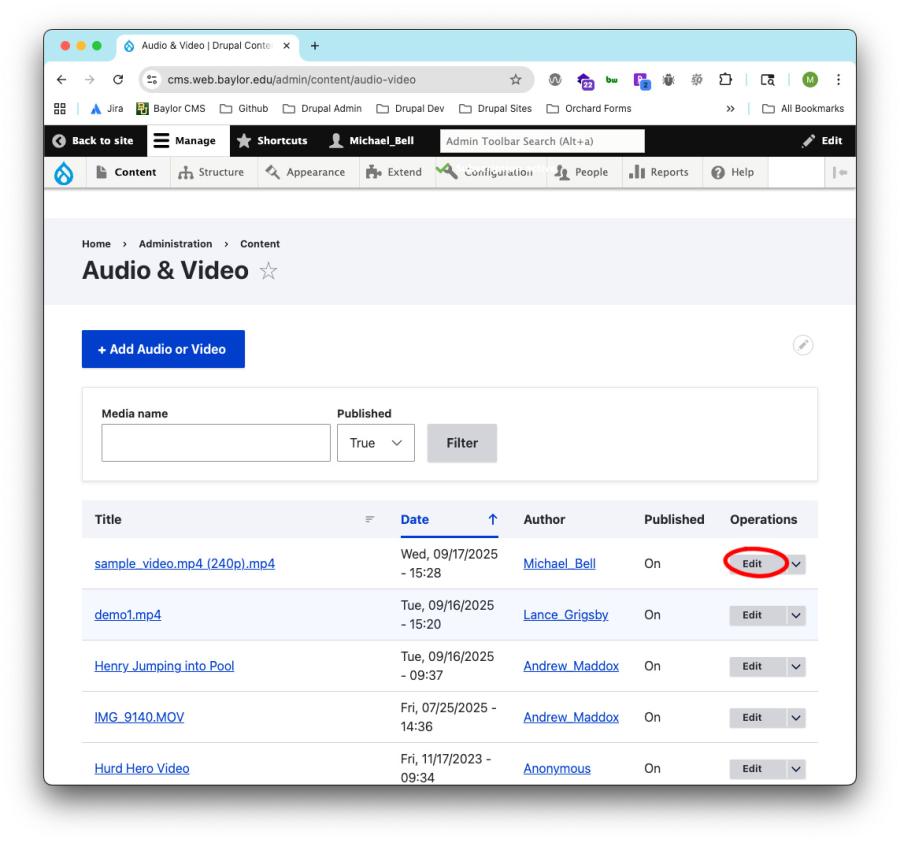
Task: Open the demo1.mp4 link
Action: pos(127,615)
